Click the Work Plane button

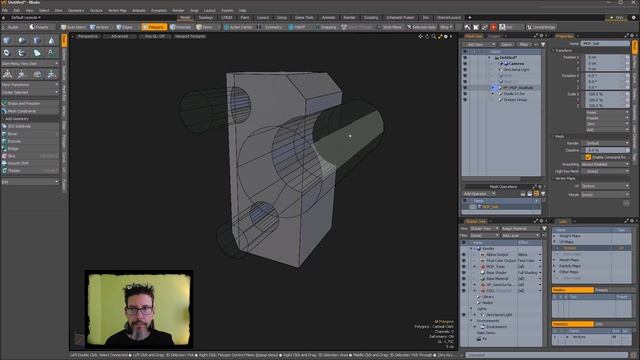pos(391,27)
